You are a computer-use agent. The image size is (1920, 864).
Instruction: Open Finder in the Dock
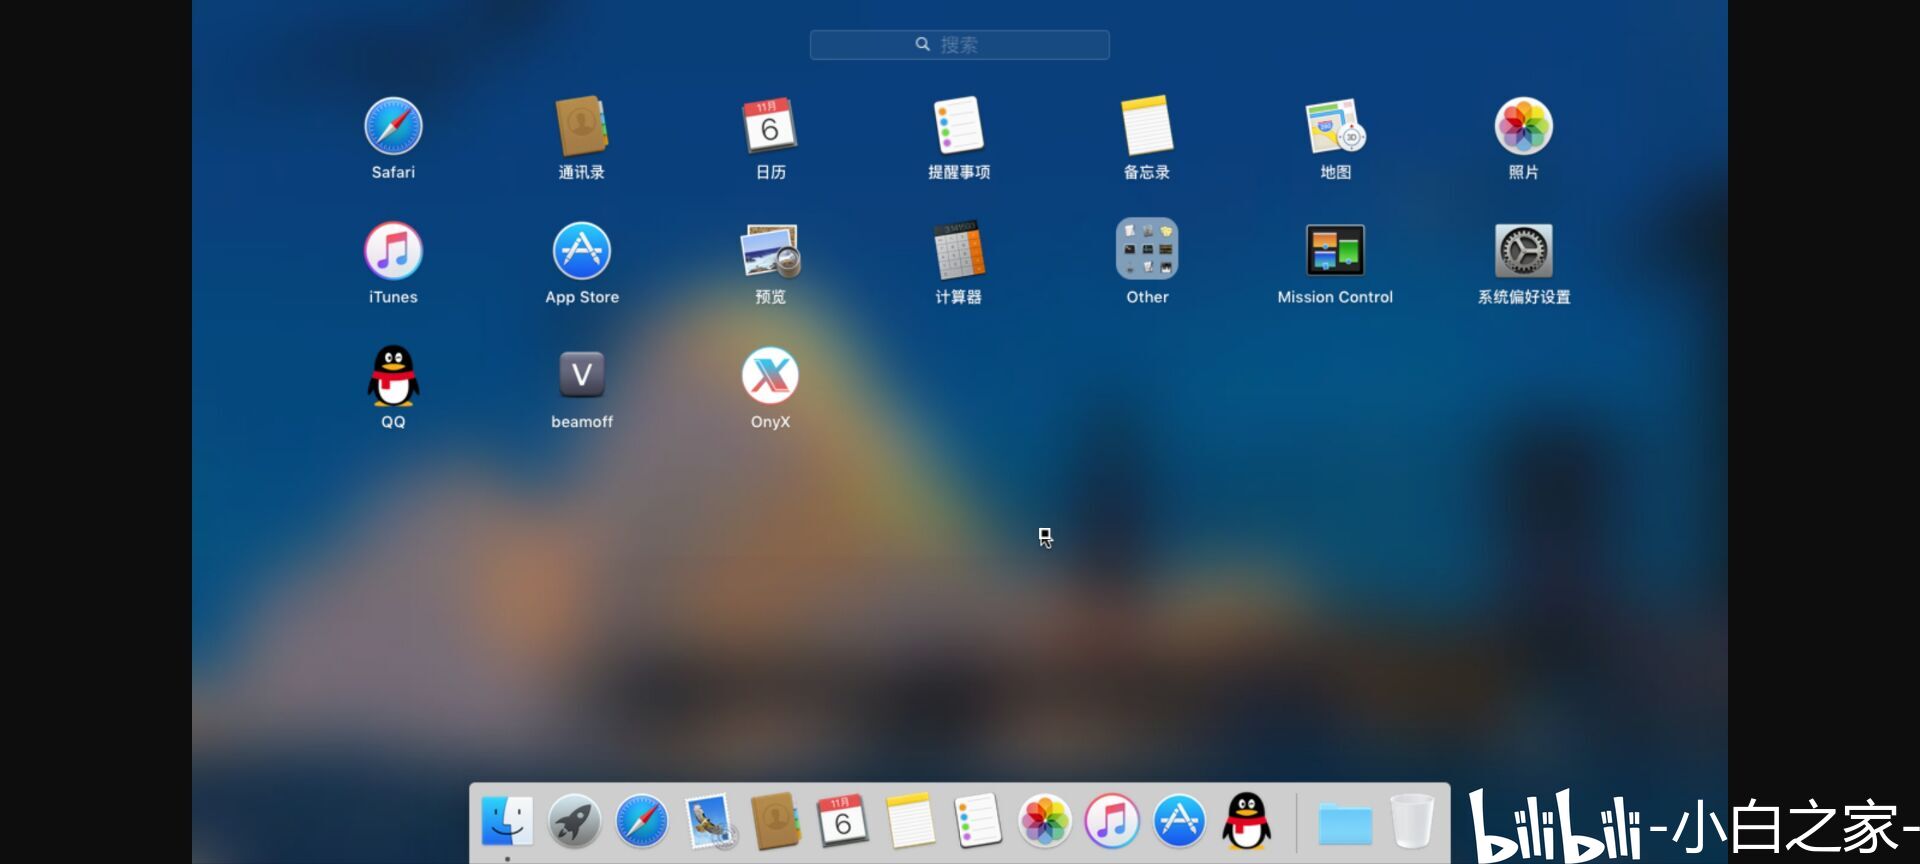[x=507, y=822]
